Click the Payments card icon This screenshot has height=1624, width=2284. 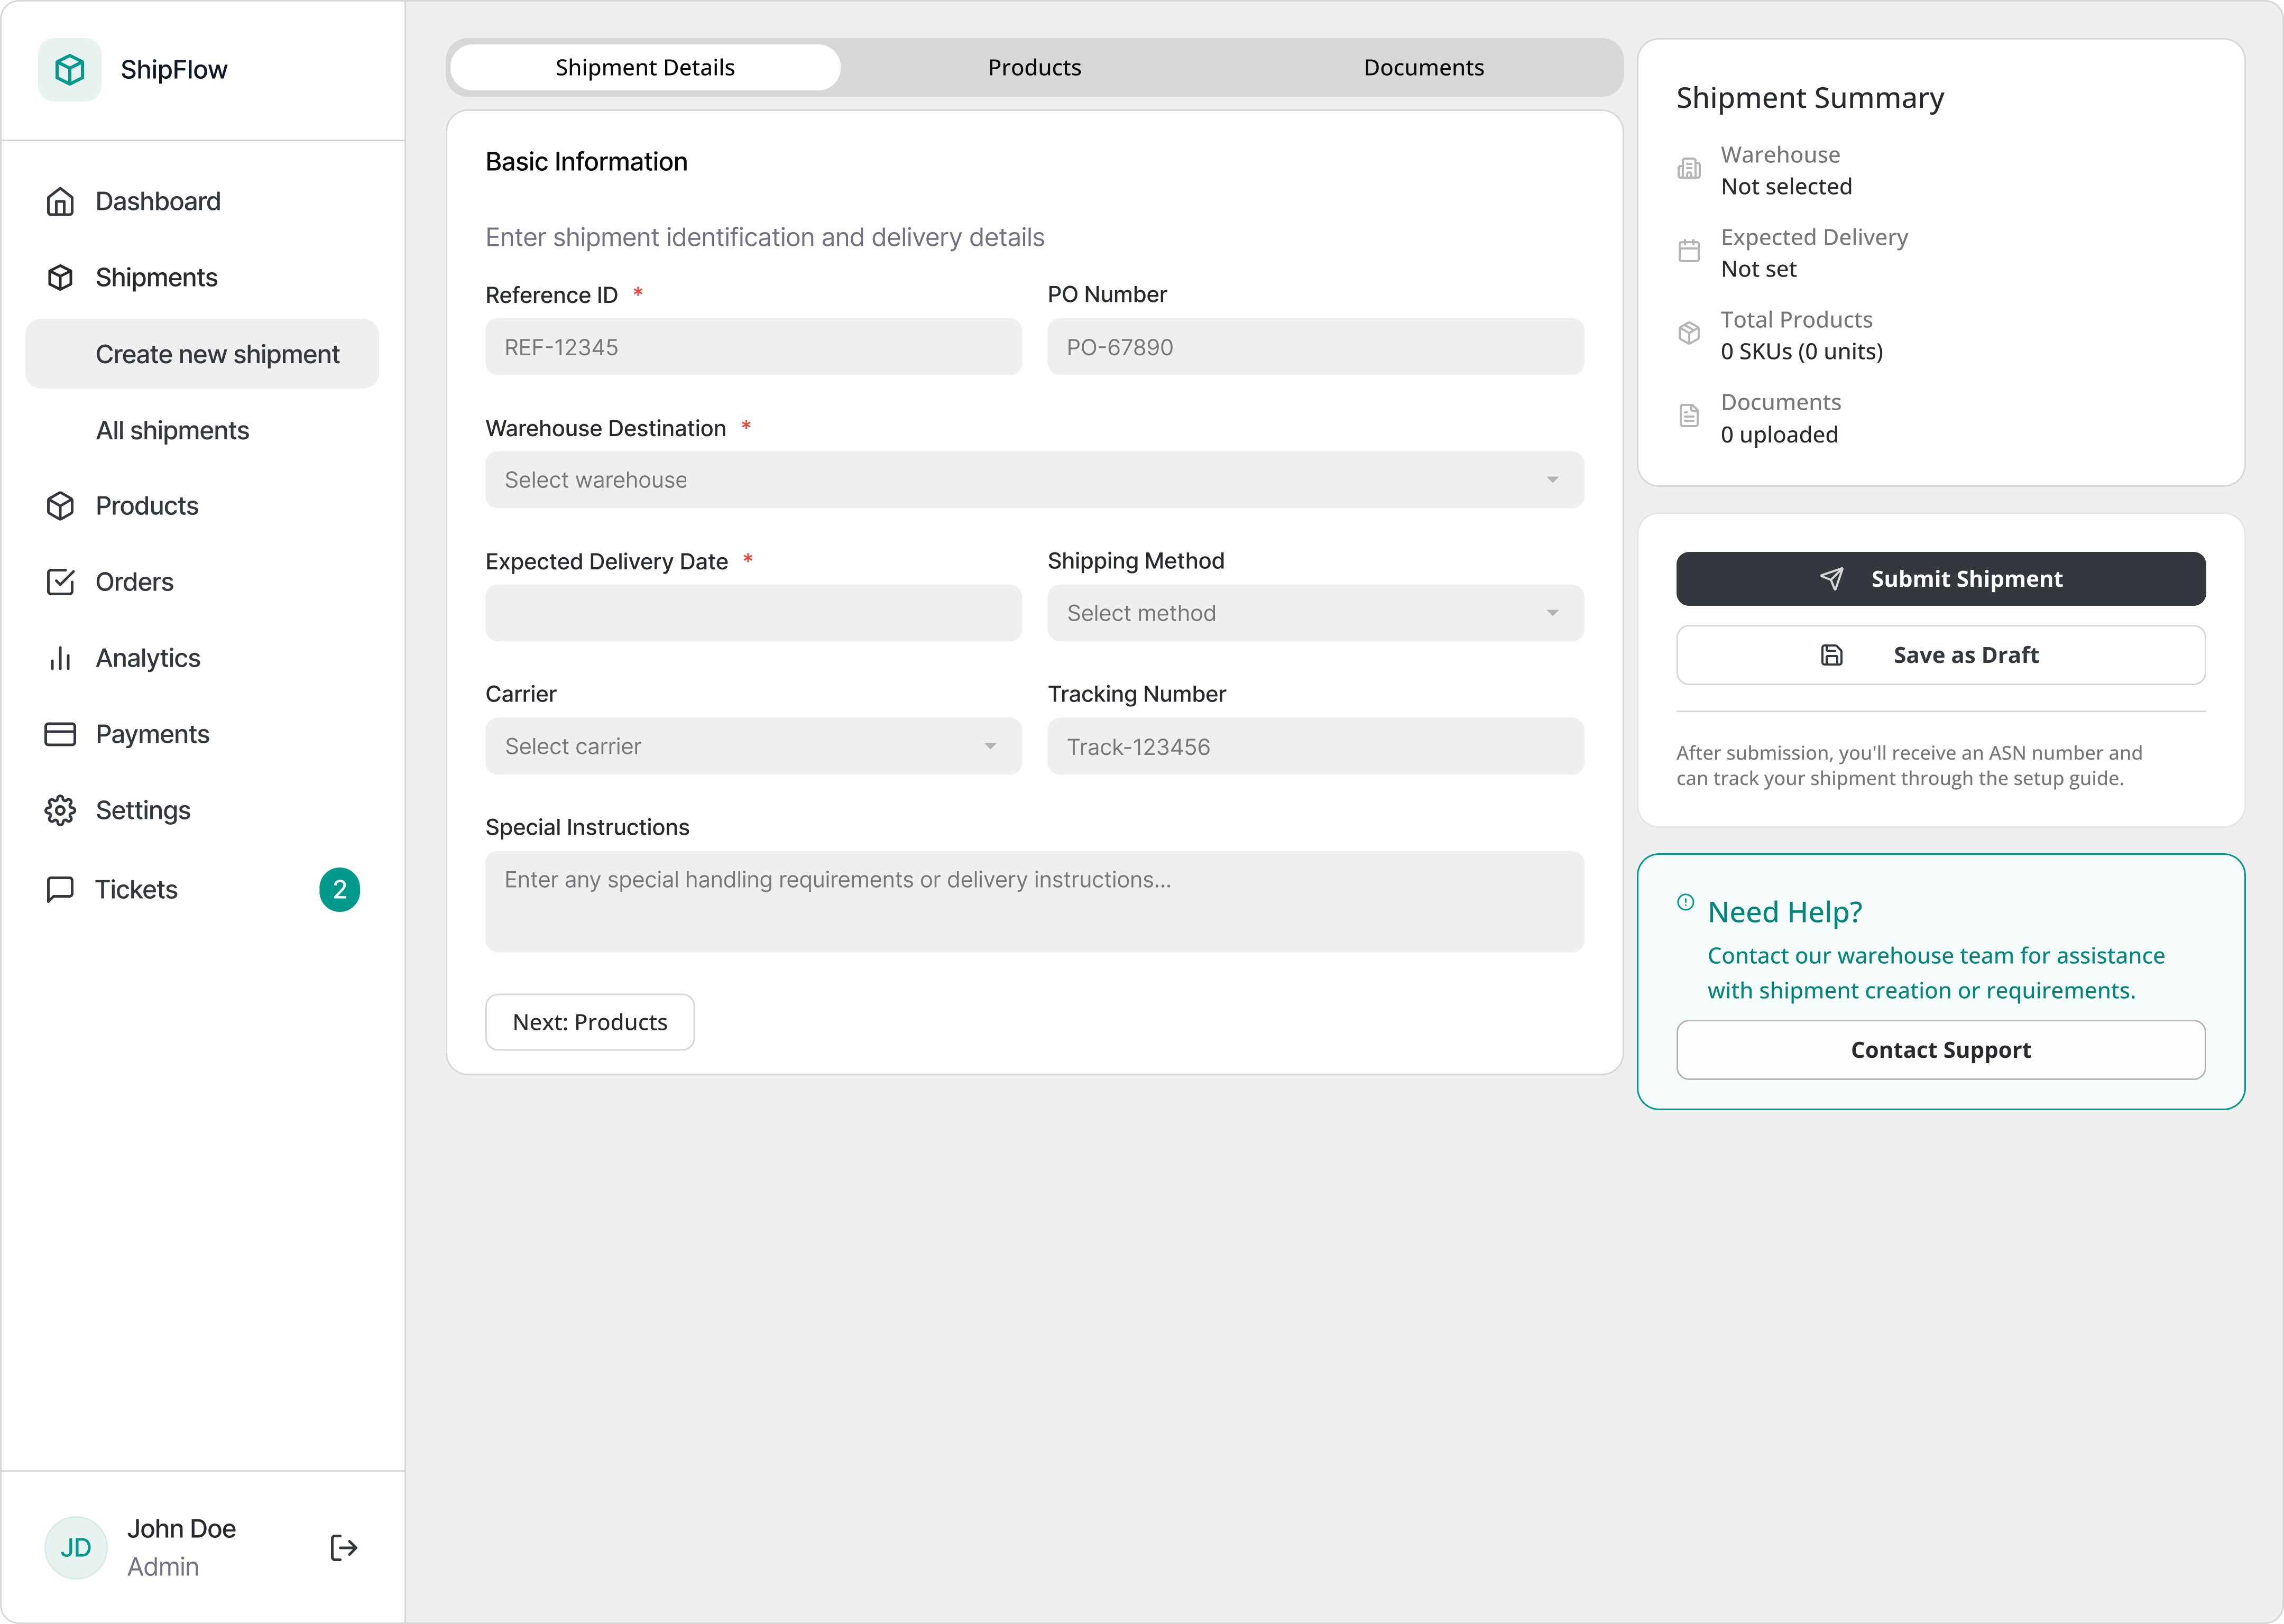click(60, 734)
